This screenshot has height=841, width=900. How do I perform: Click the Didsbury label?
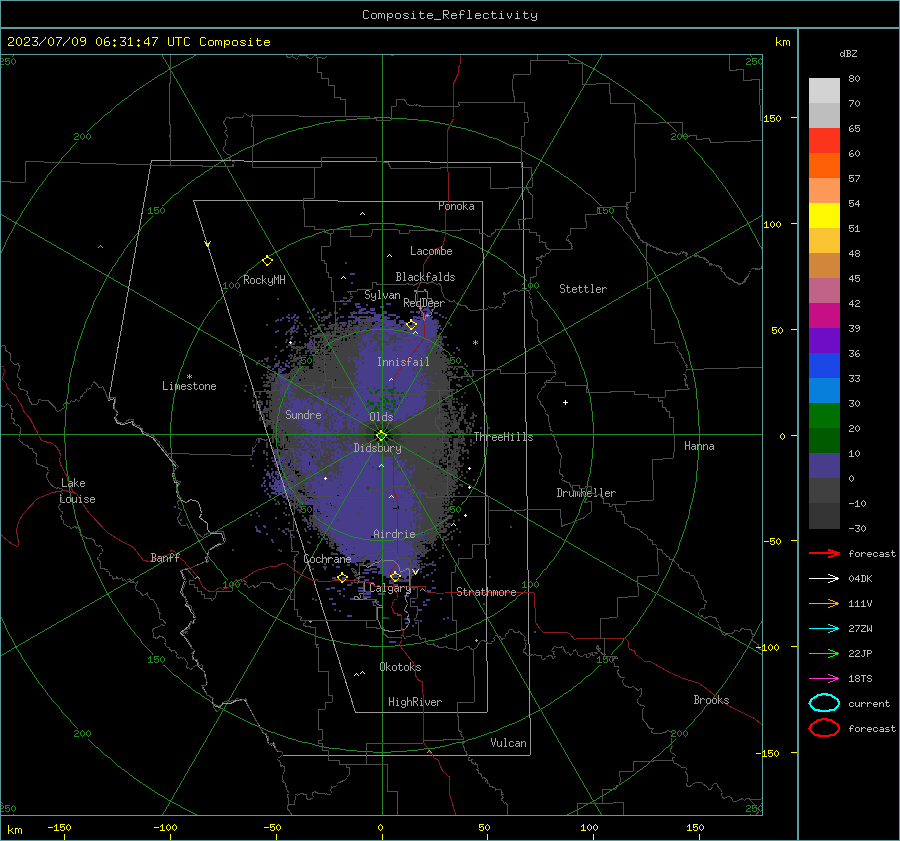(378, 448)
